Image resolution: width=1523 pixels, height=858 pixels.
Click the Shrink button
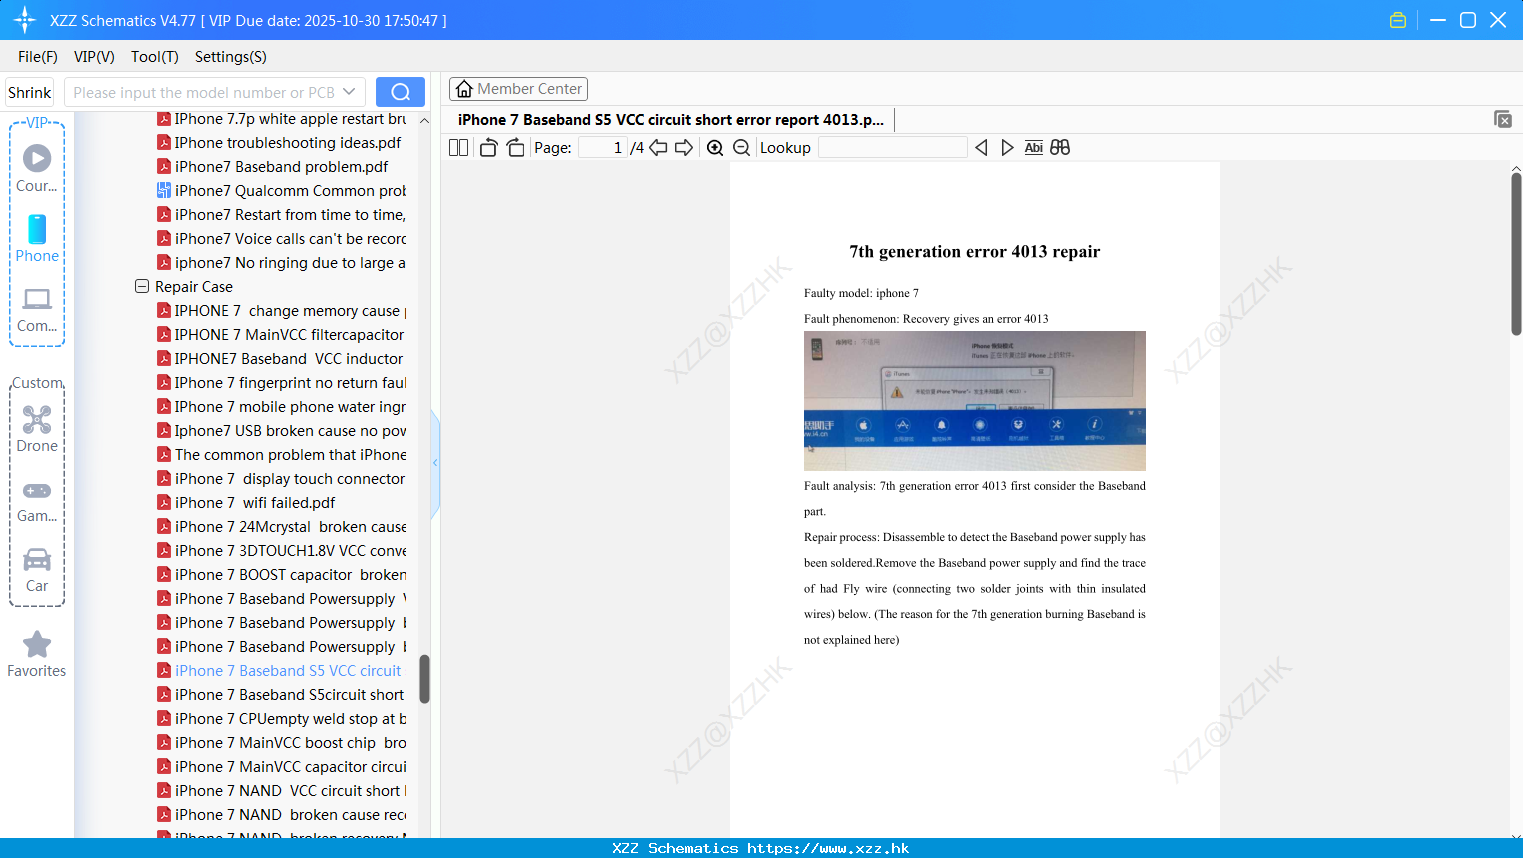pos(30,92)
